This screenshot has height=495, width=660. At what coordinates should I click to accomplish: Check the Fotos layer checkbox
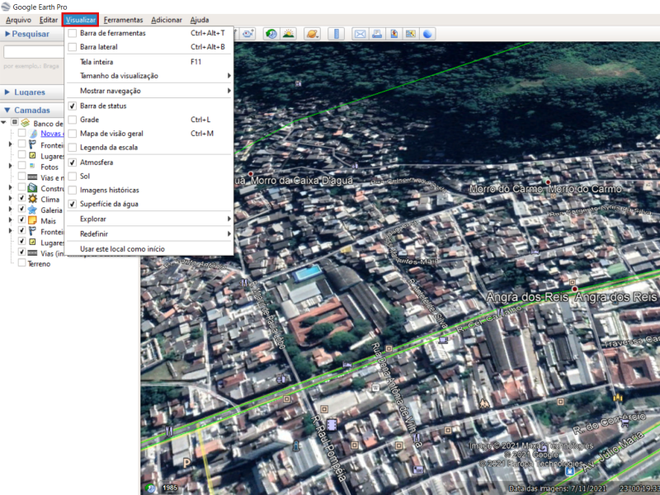[x=22, y=165]
